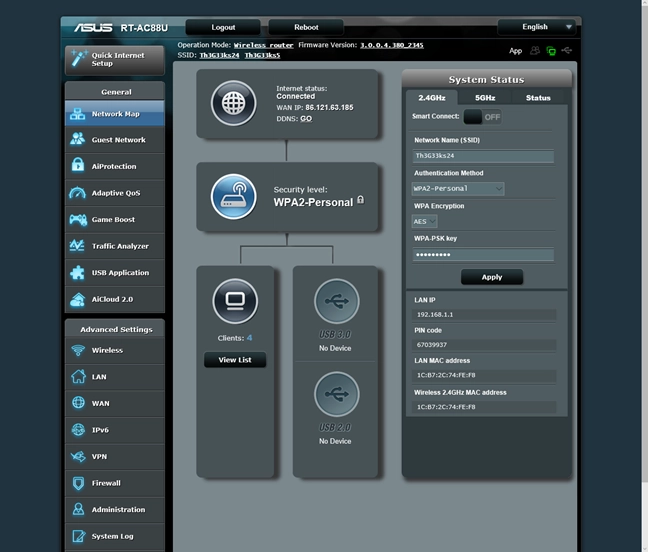This screenshot has height=552, width=648.
Task: Click the Clients computer monitor icon
Action: (x=235, y=301)
